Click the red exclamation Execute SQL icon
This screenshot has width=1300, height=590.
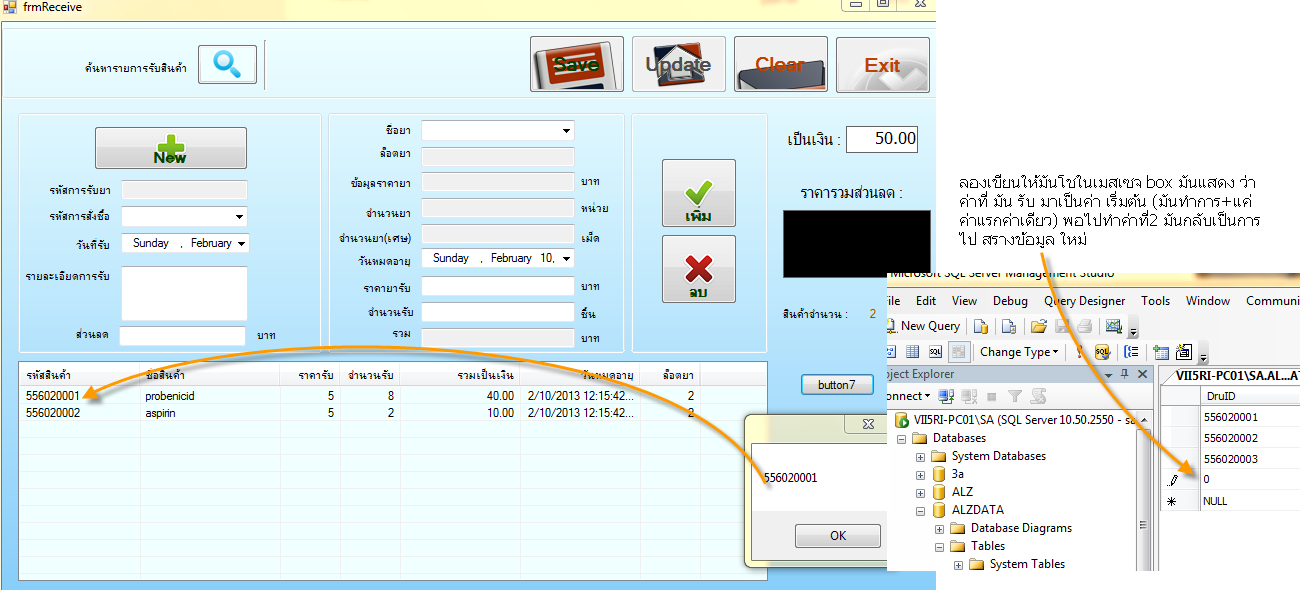[1080, 352]
